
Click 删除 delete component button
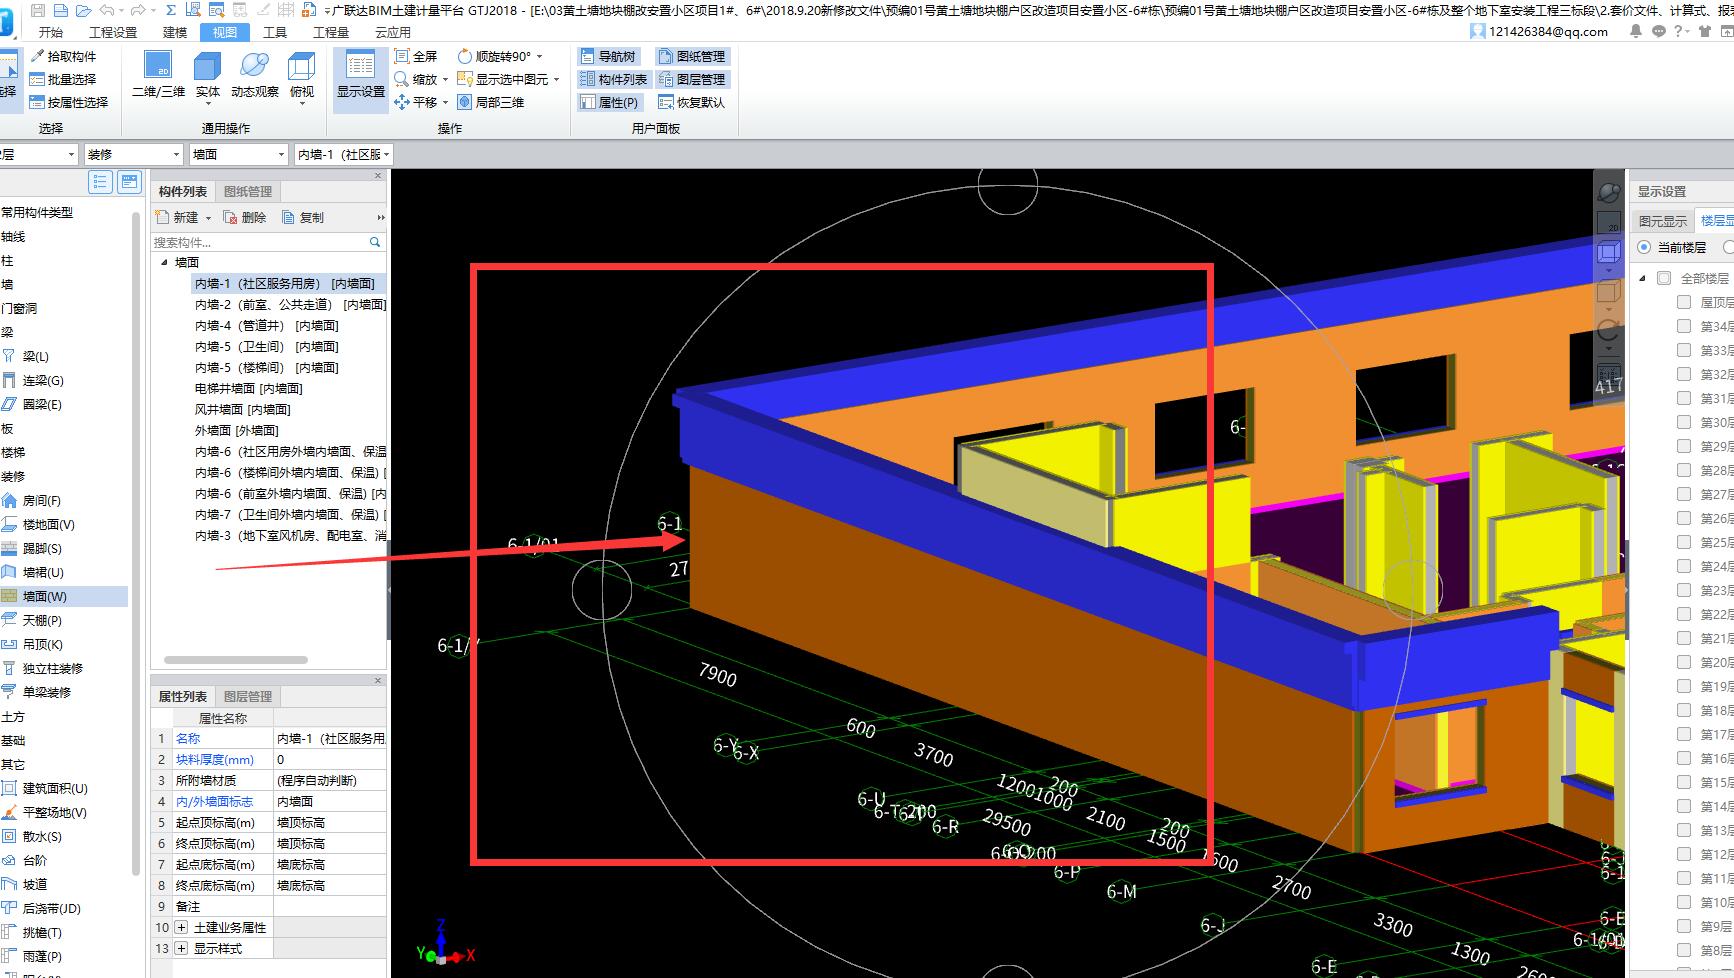pyautogui.click(x=245, y=217)
